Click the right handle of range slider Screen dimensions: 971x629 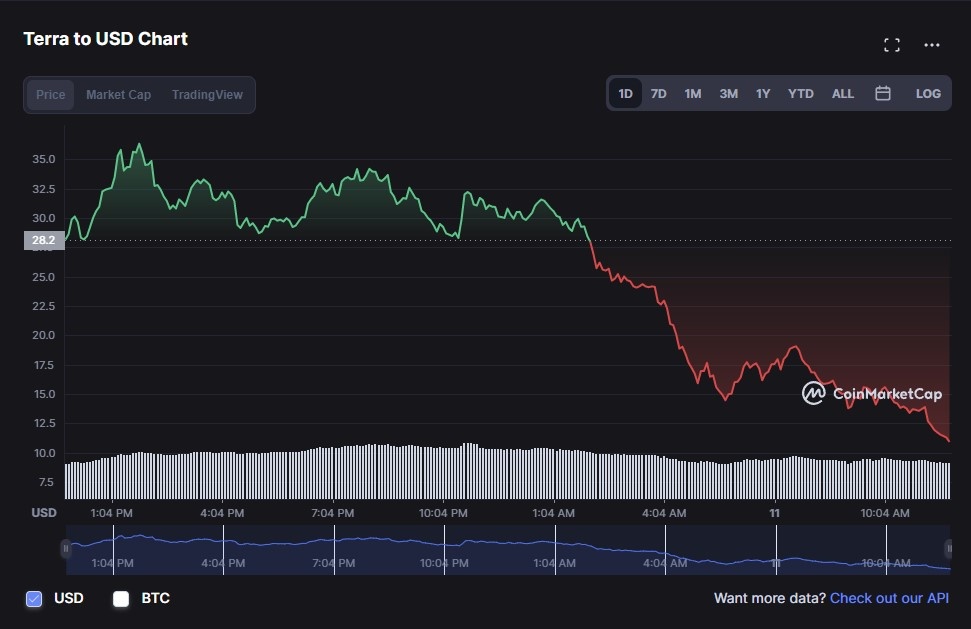tap(949, 548)
